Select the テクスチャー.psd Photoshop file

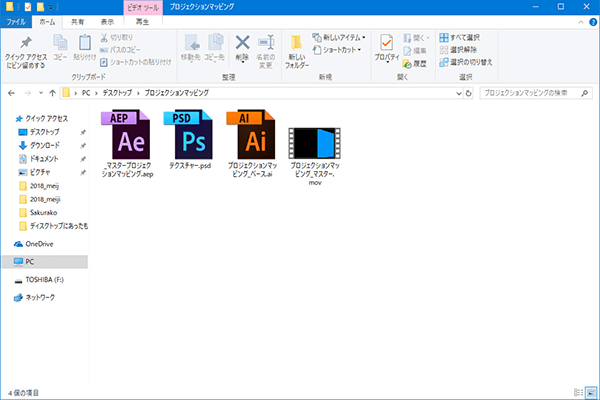coord(190,140)
